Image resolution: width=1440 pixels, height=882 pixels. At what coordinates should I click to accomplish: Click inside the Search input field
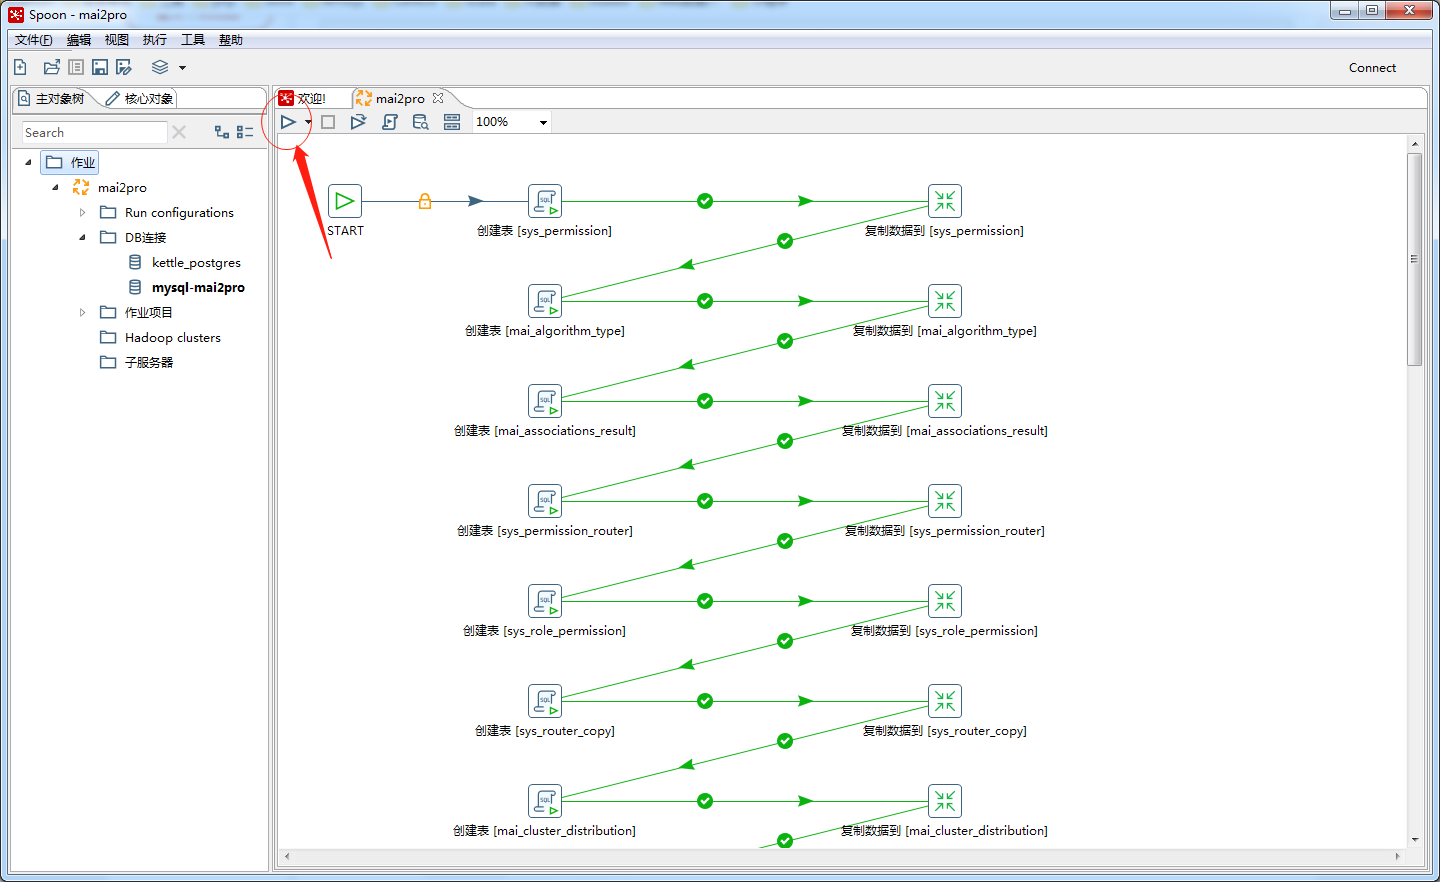point(93,132)
